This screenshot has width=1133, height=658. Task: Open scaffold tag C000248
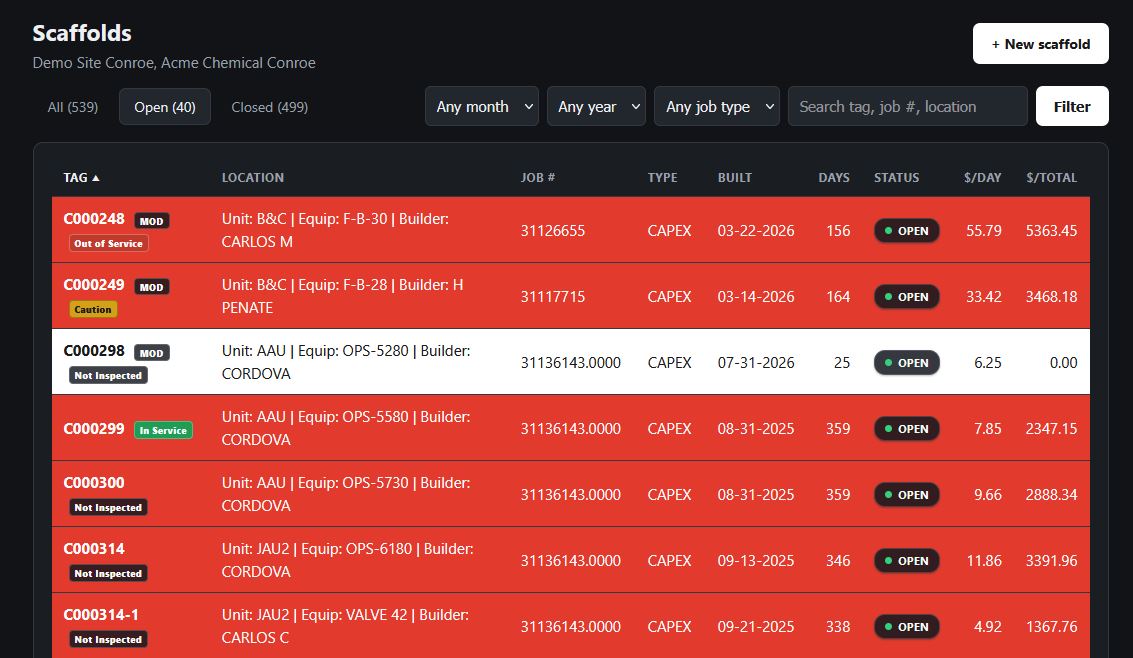click(x=94, y=219)
